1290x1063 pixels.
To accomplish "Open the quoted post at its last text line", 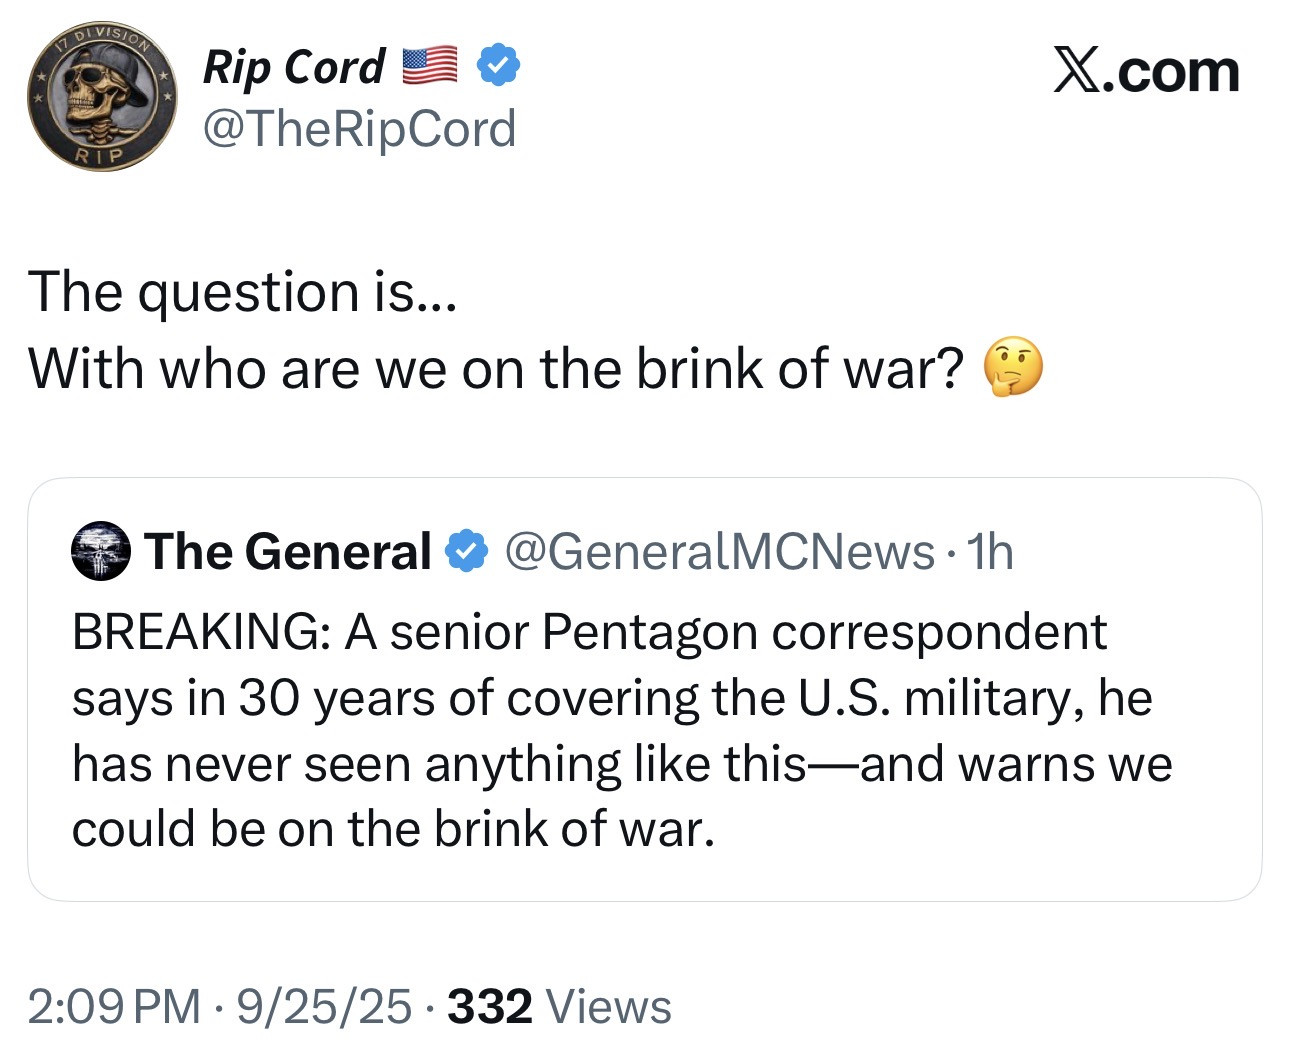I will pos(393,829).
